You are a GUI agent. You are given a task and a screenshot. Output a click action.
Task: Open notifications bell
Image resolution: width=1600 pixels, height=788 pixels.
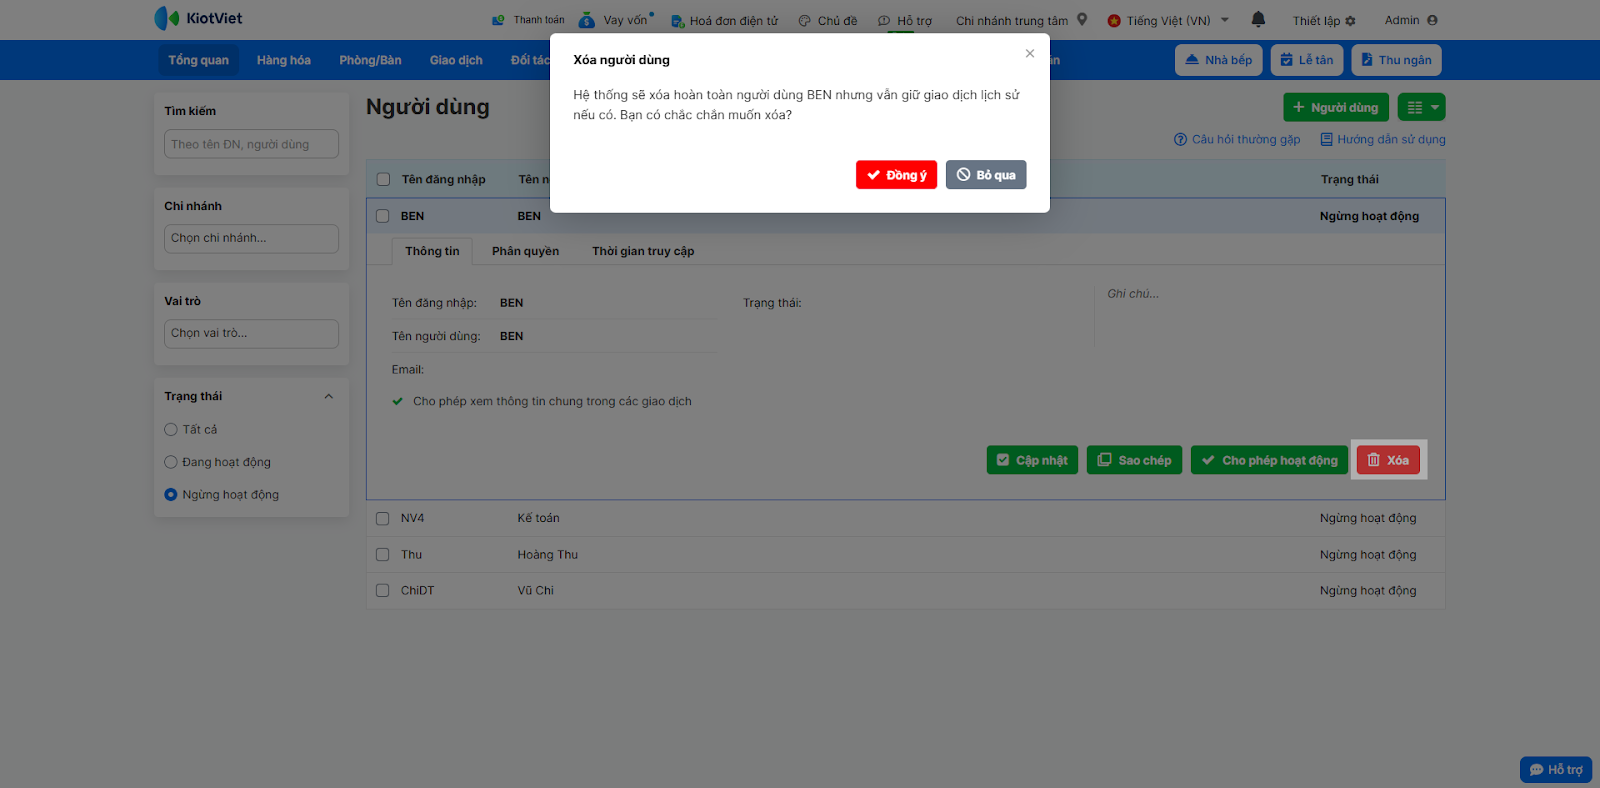(x=1258, y=19)
